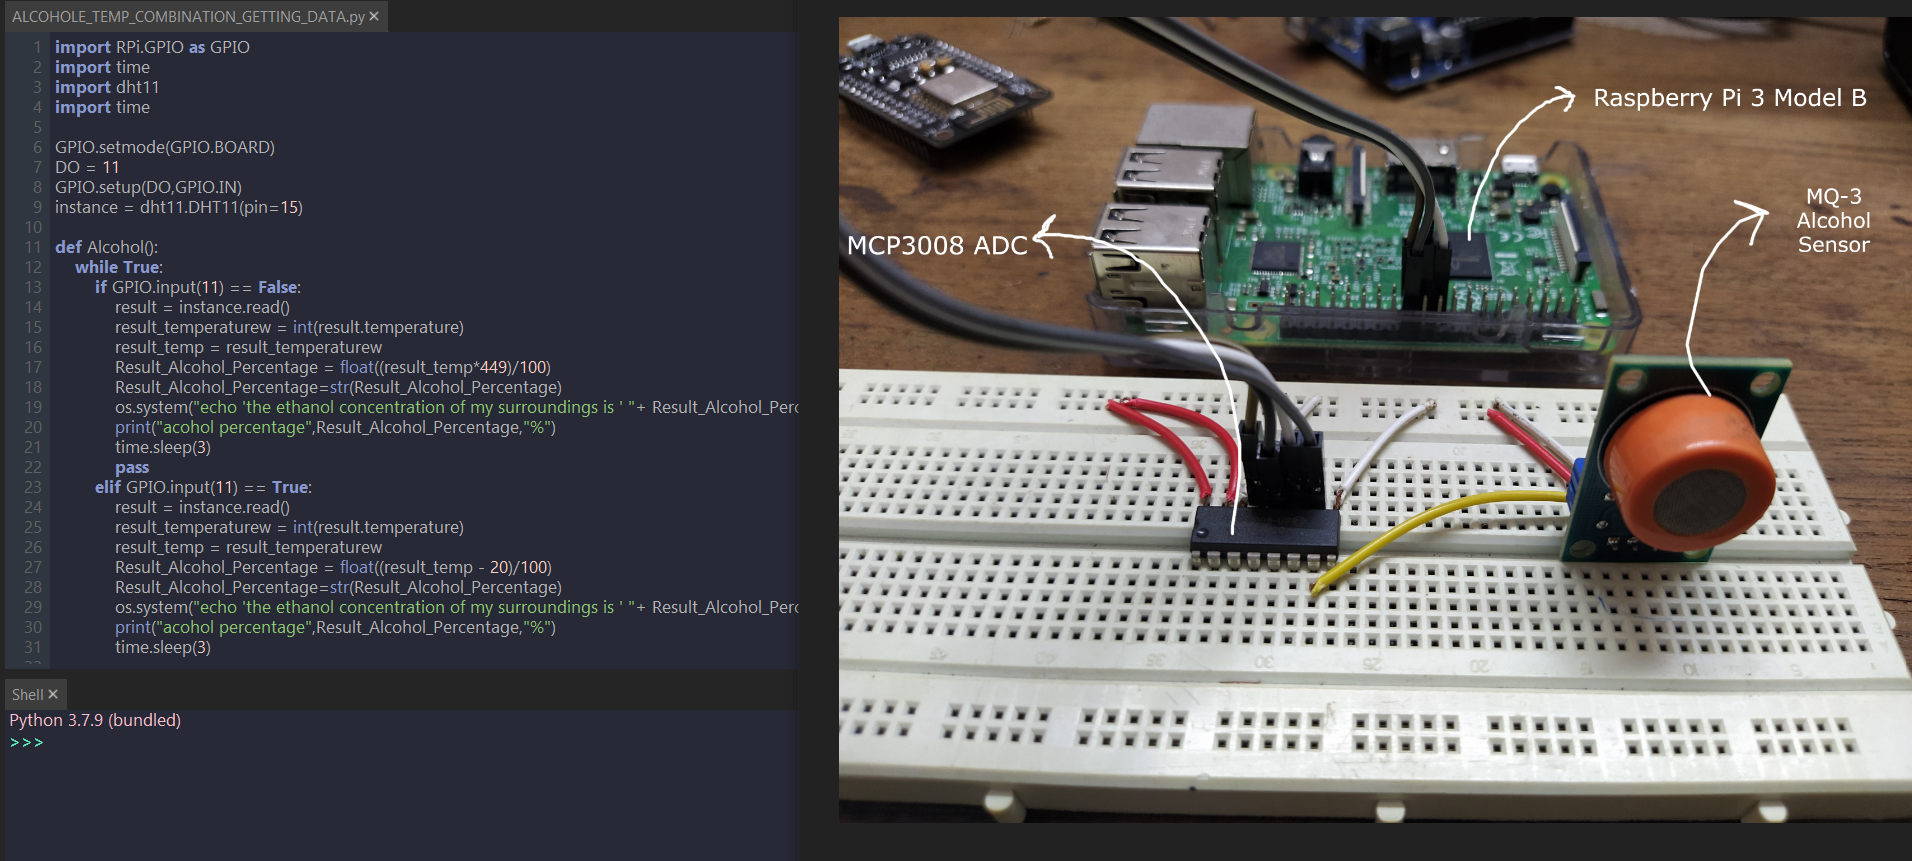Click the Shell prompt input line
Image resolution: width=1912 pixels, height=861 pixels.
tap(400, 743)
